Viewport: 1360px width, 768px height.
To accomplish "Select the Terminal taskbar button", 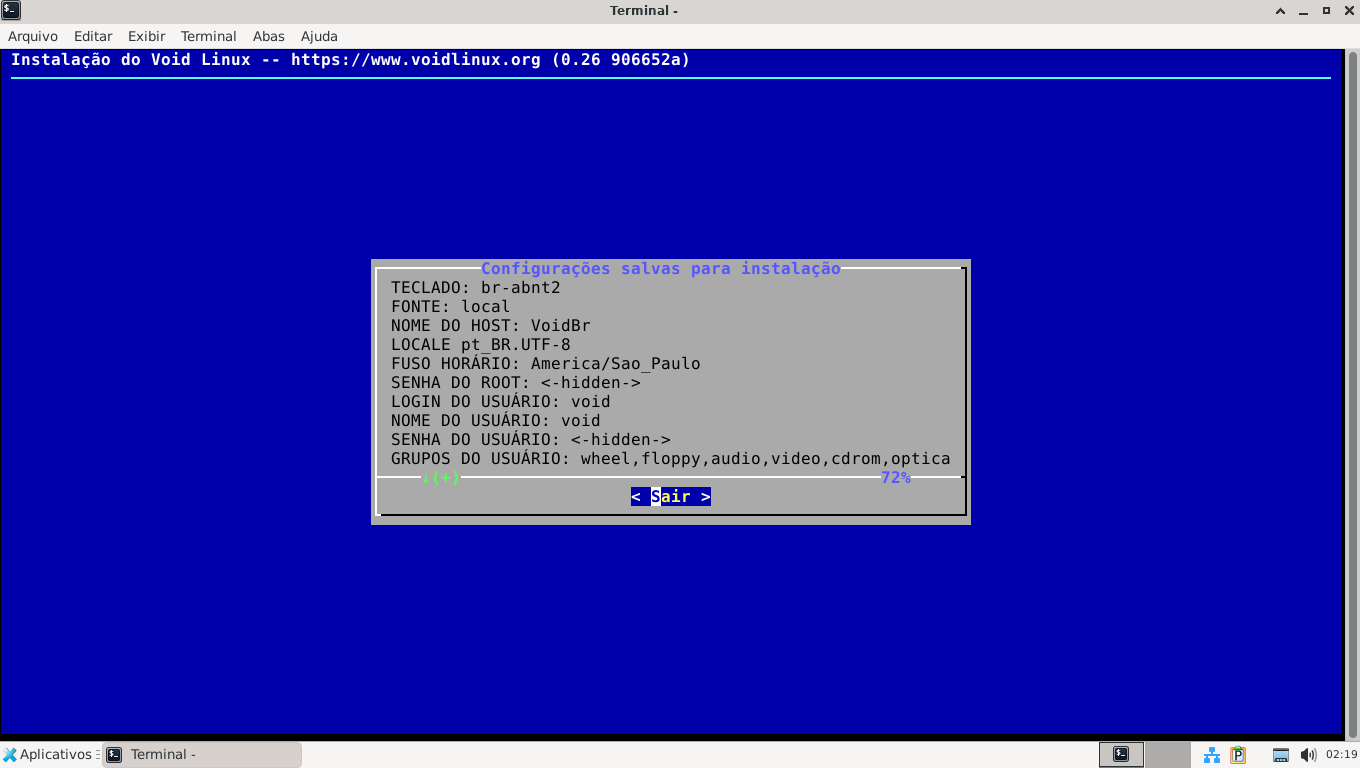I will click(202, 755).
